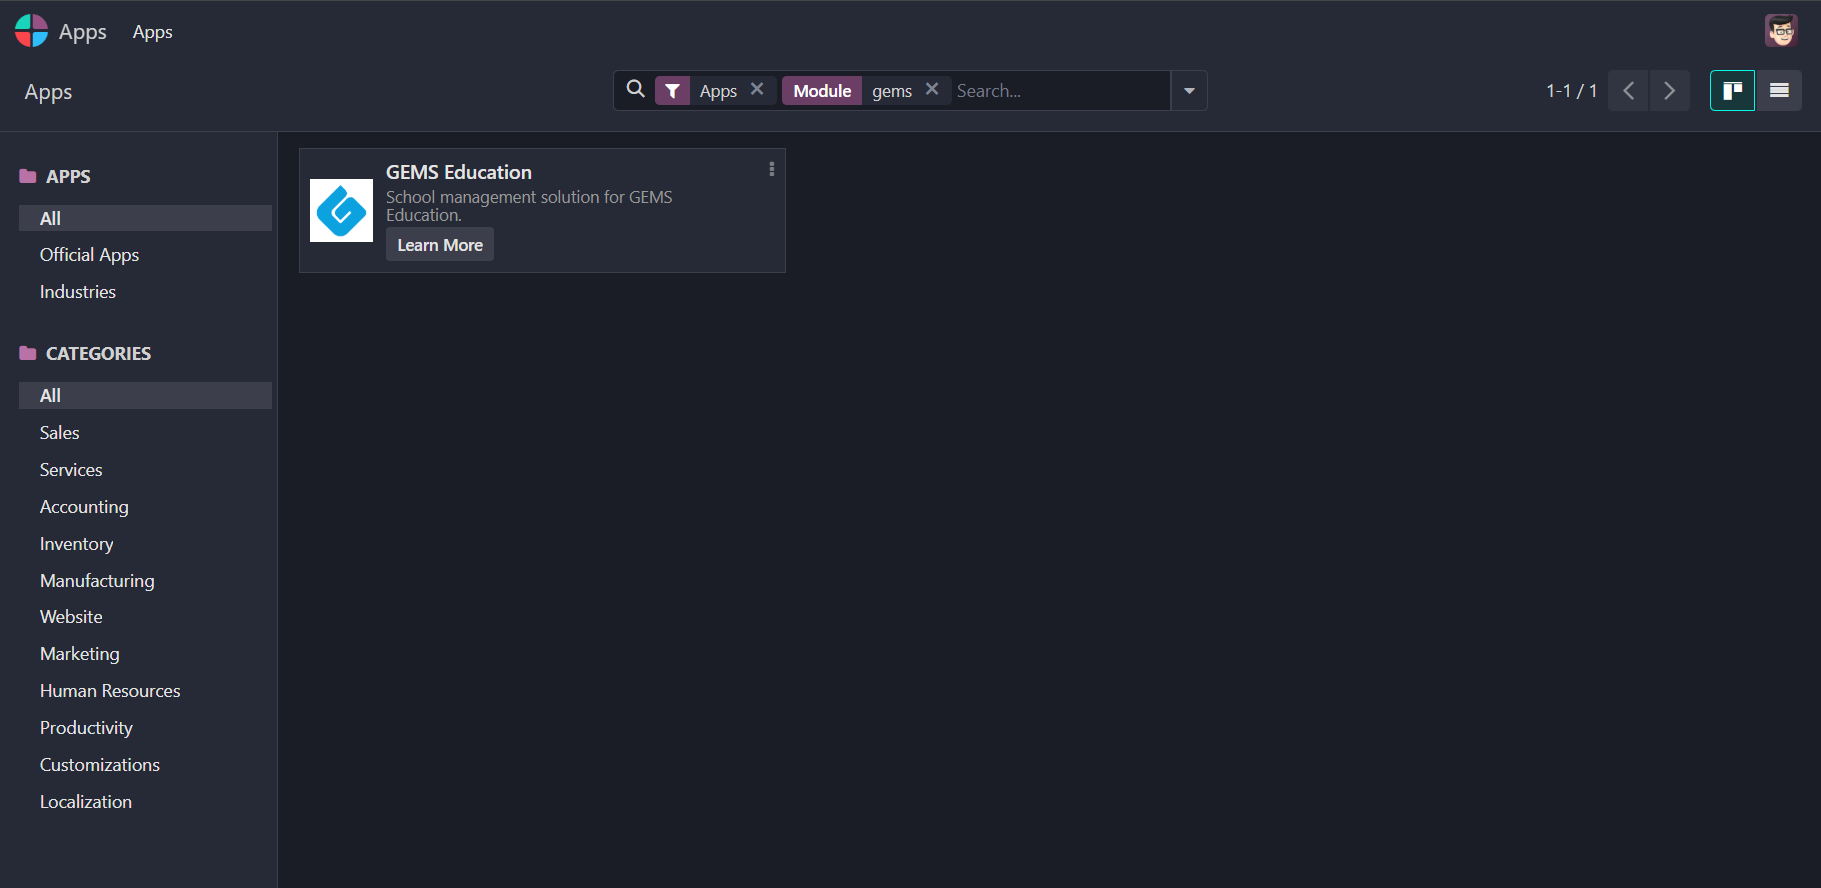The width and height of the screenshot is (1821, 888).
Task: Select the Accounting category
Action: [x=84, y=507]
